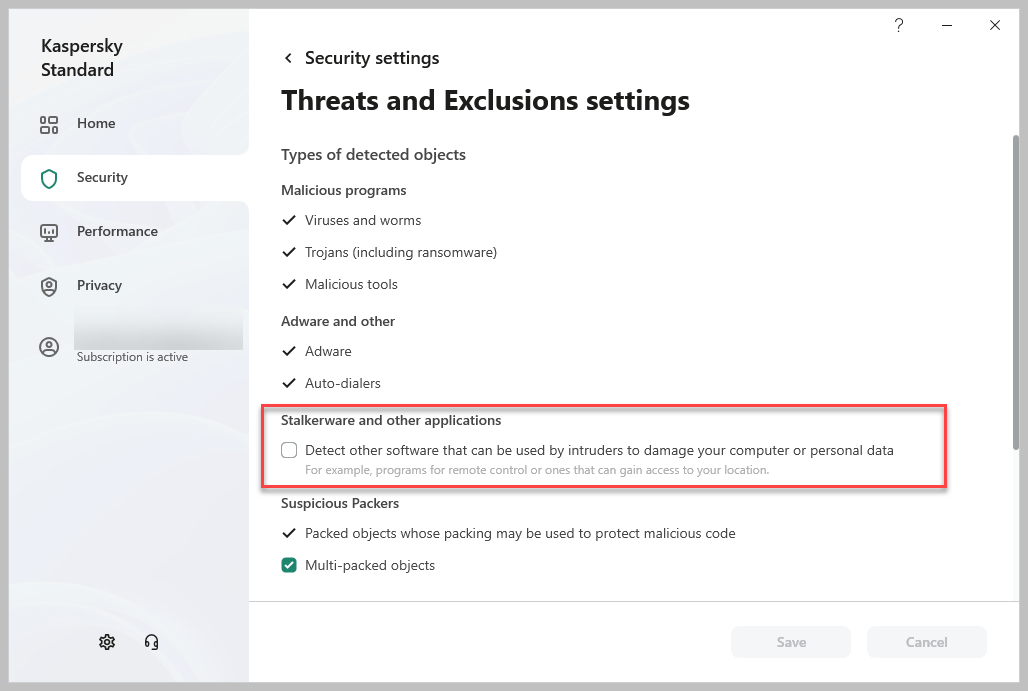1028x691 pixels.
Task: Uncheck the Multi-packed objects checkbox
Action: (289, 565)
